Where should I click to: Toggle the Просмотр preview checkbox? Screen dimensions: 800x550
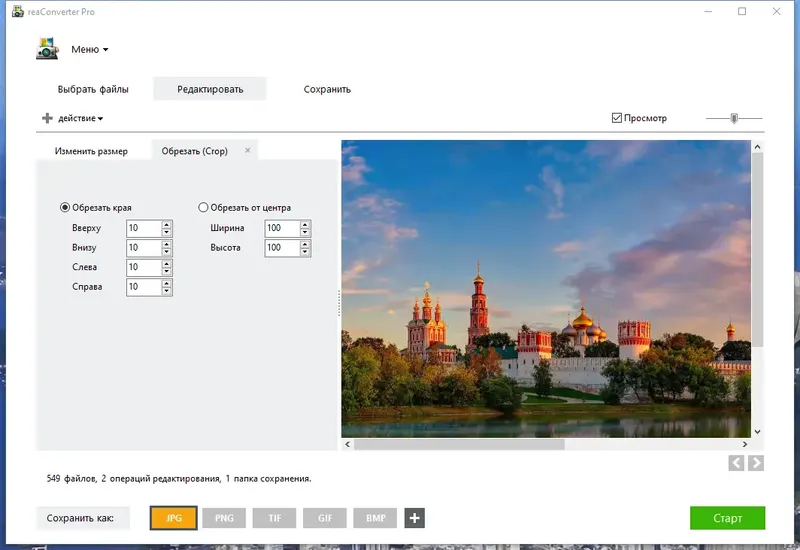pyautogui.click(x=616, y=118)
